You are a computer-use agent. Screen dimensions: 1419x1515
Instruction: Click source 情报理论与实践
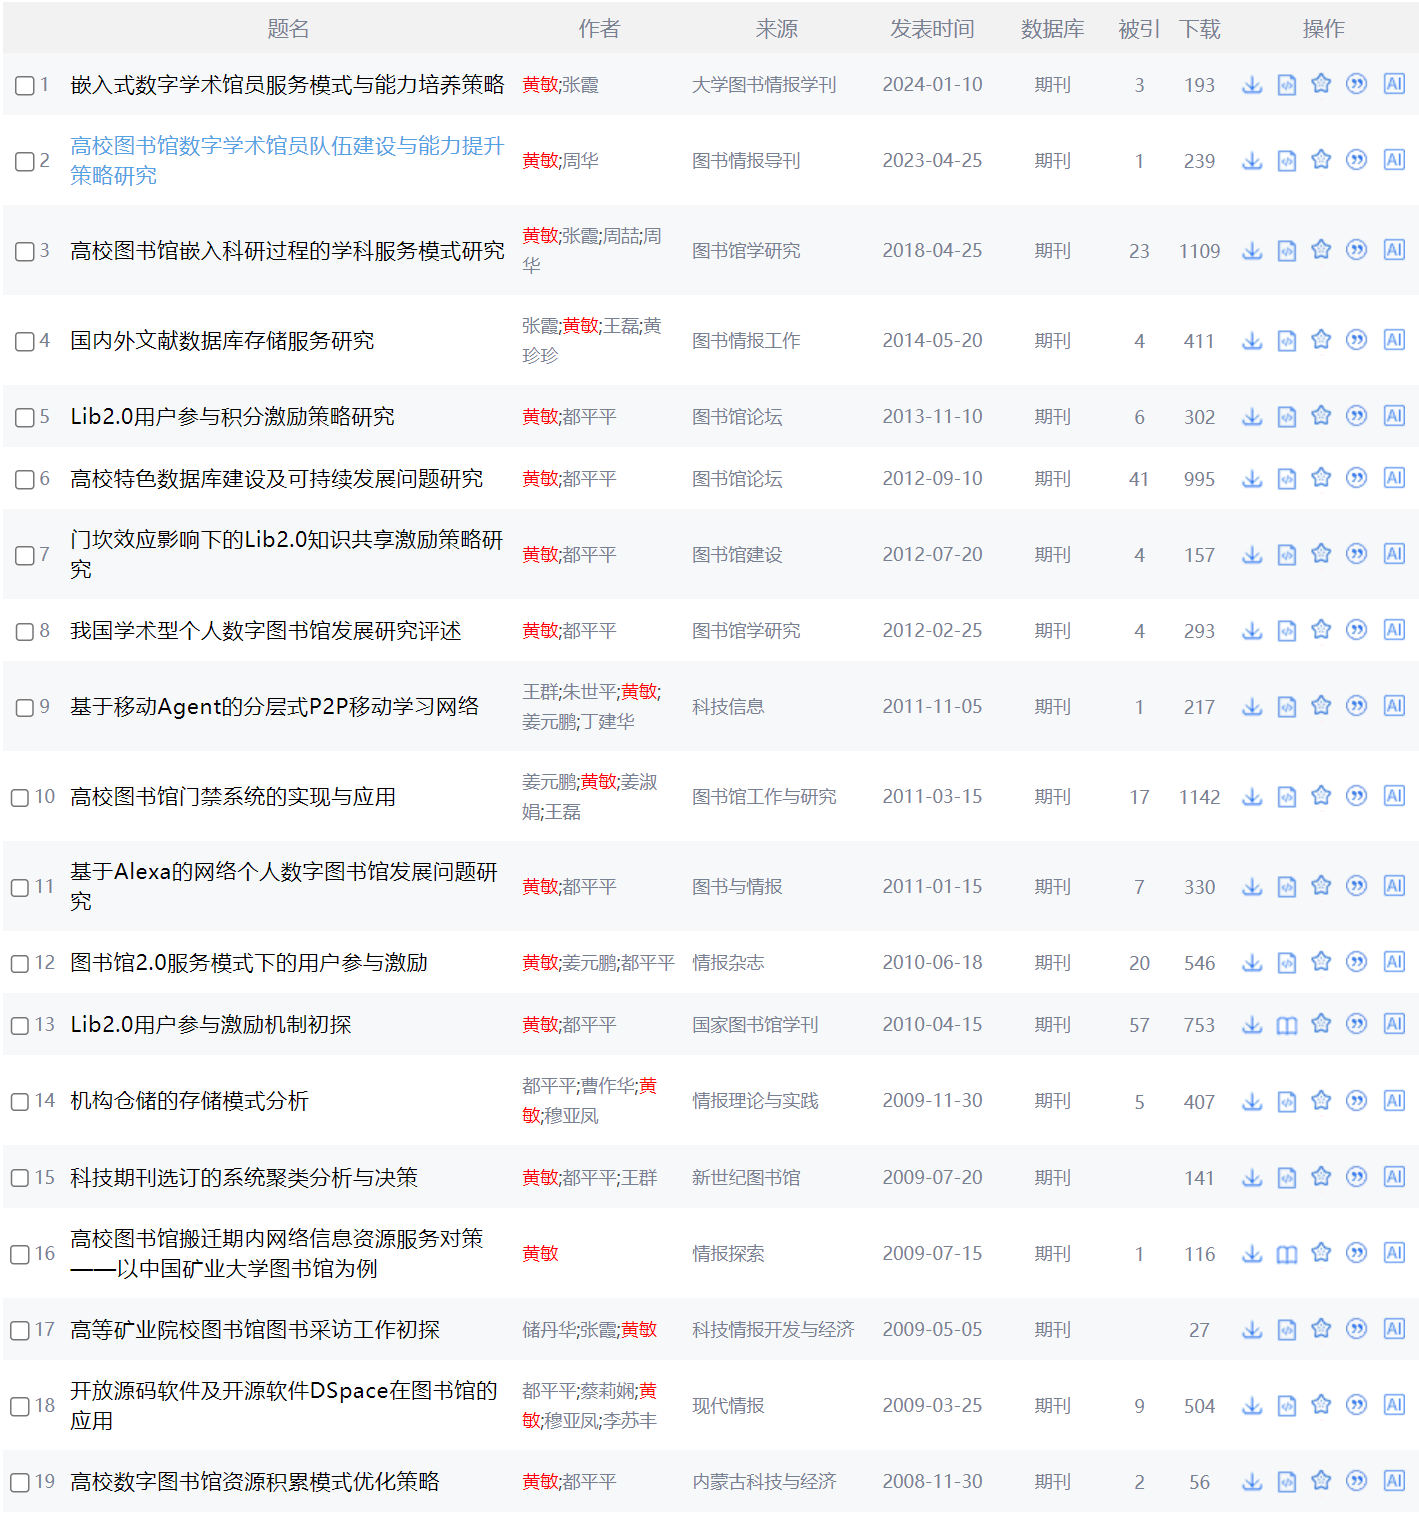(755, 1101)
